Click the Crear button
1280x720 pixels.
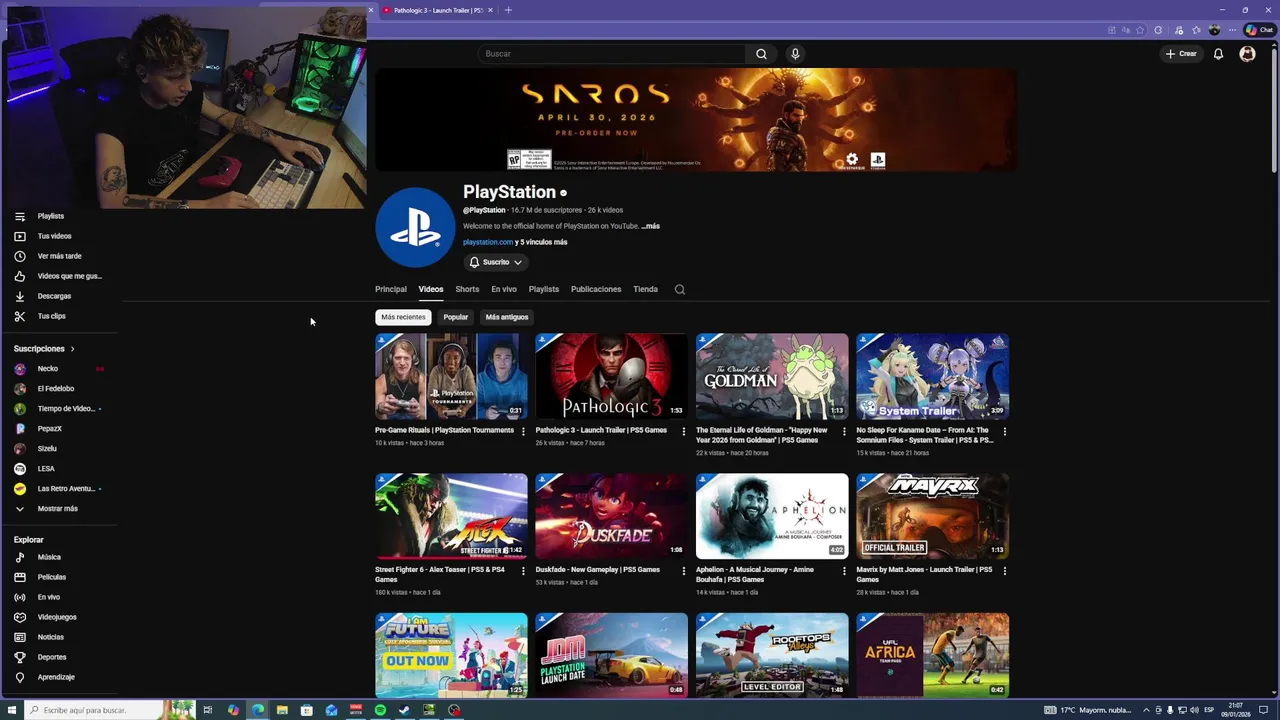(1181, 54)
